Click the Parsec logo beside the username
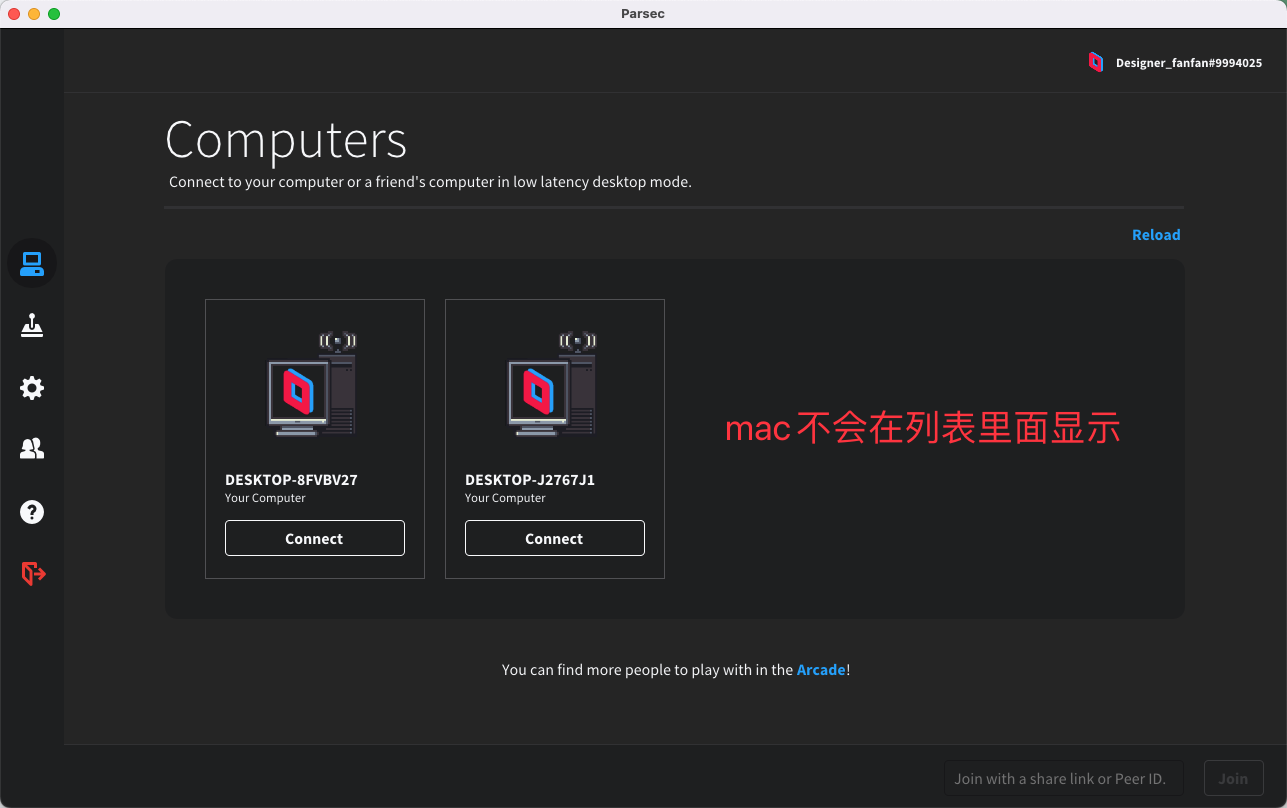 click(x=1096, y=62)
